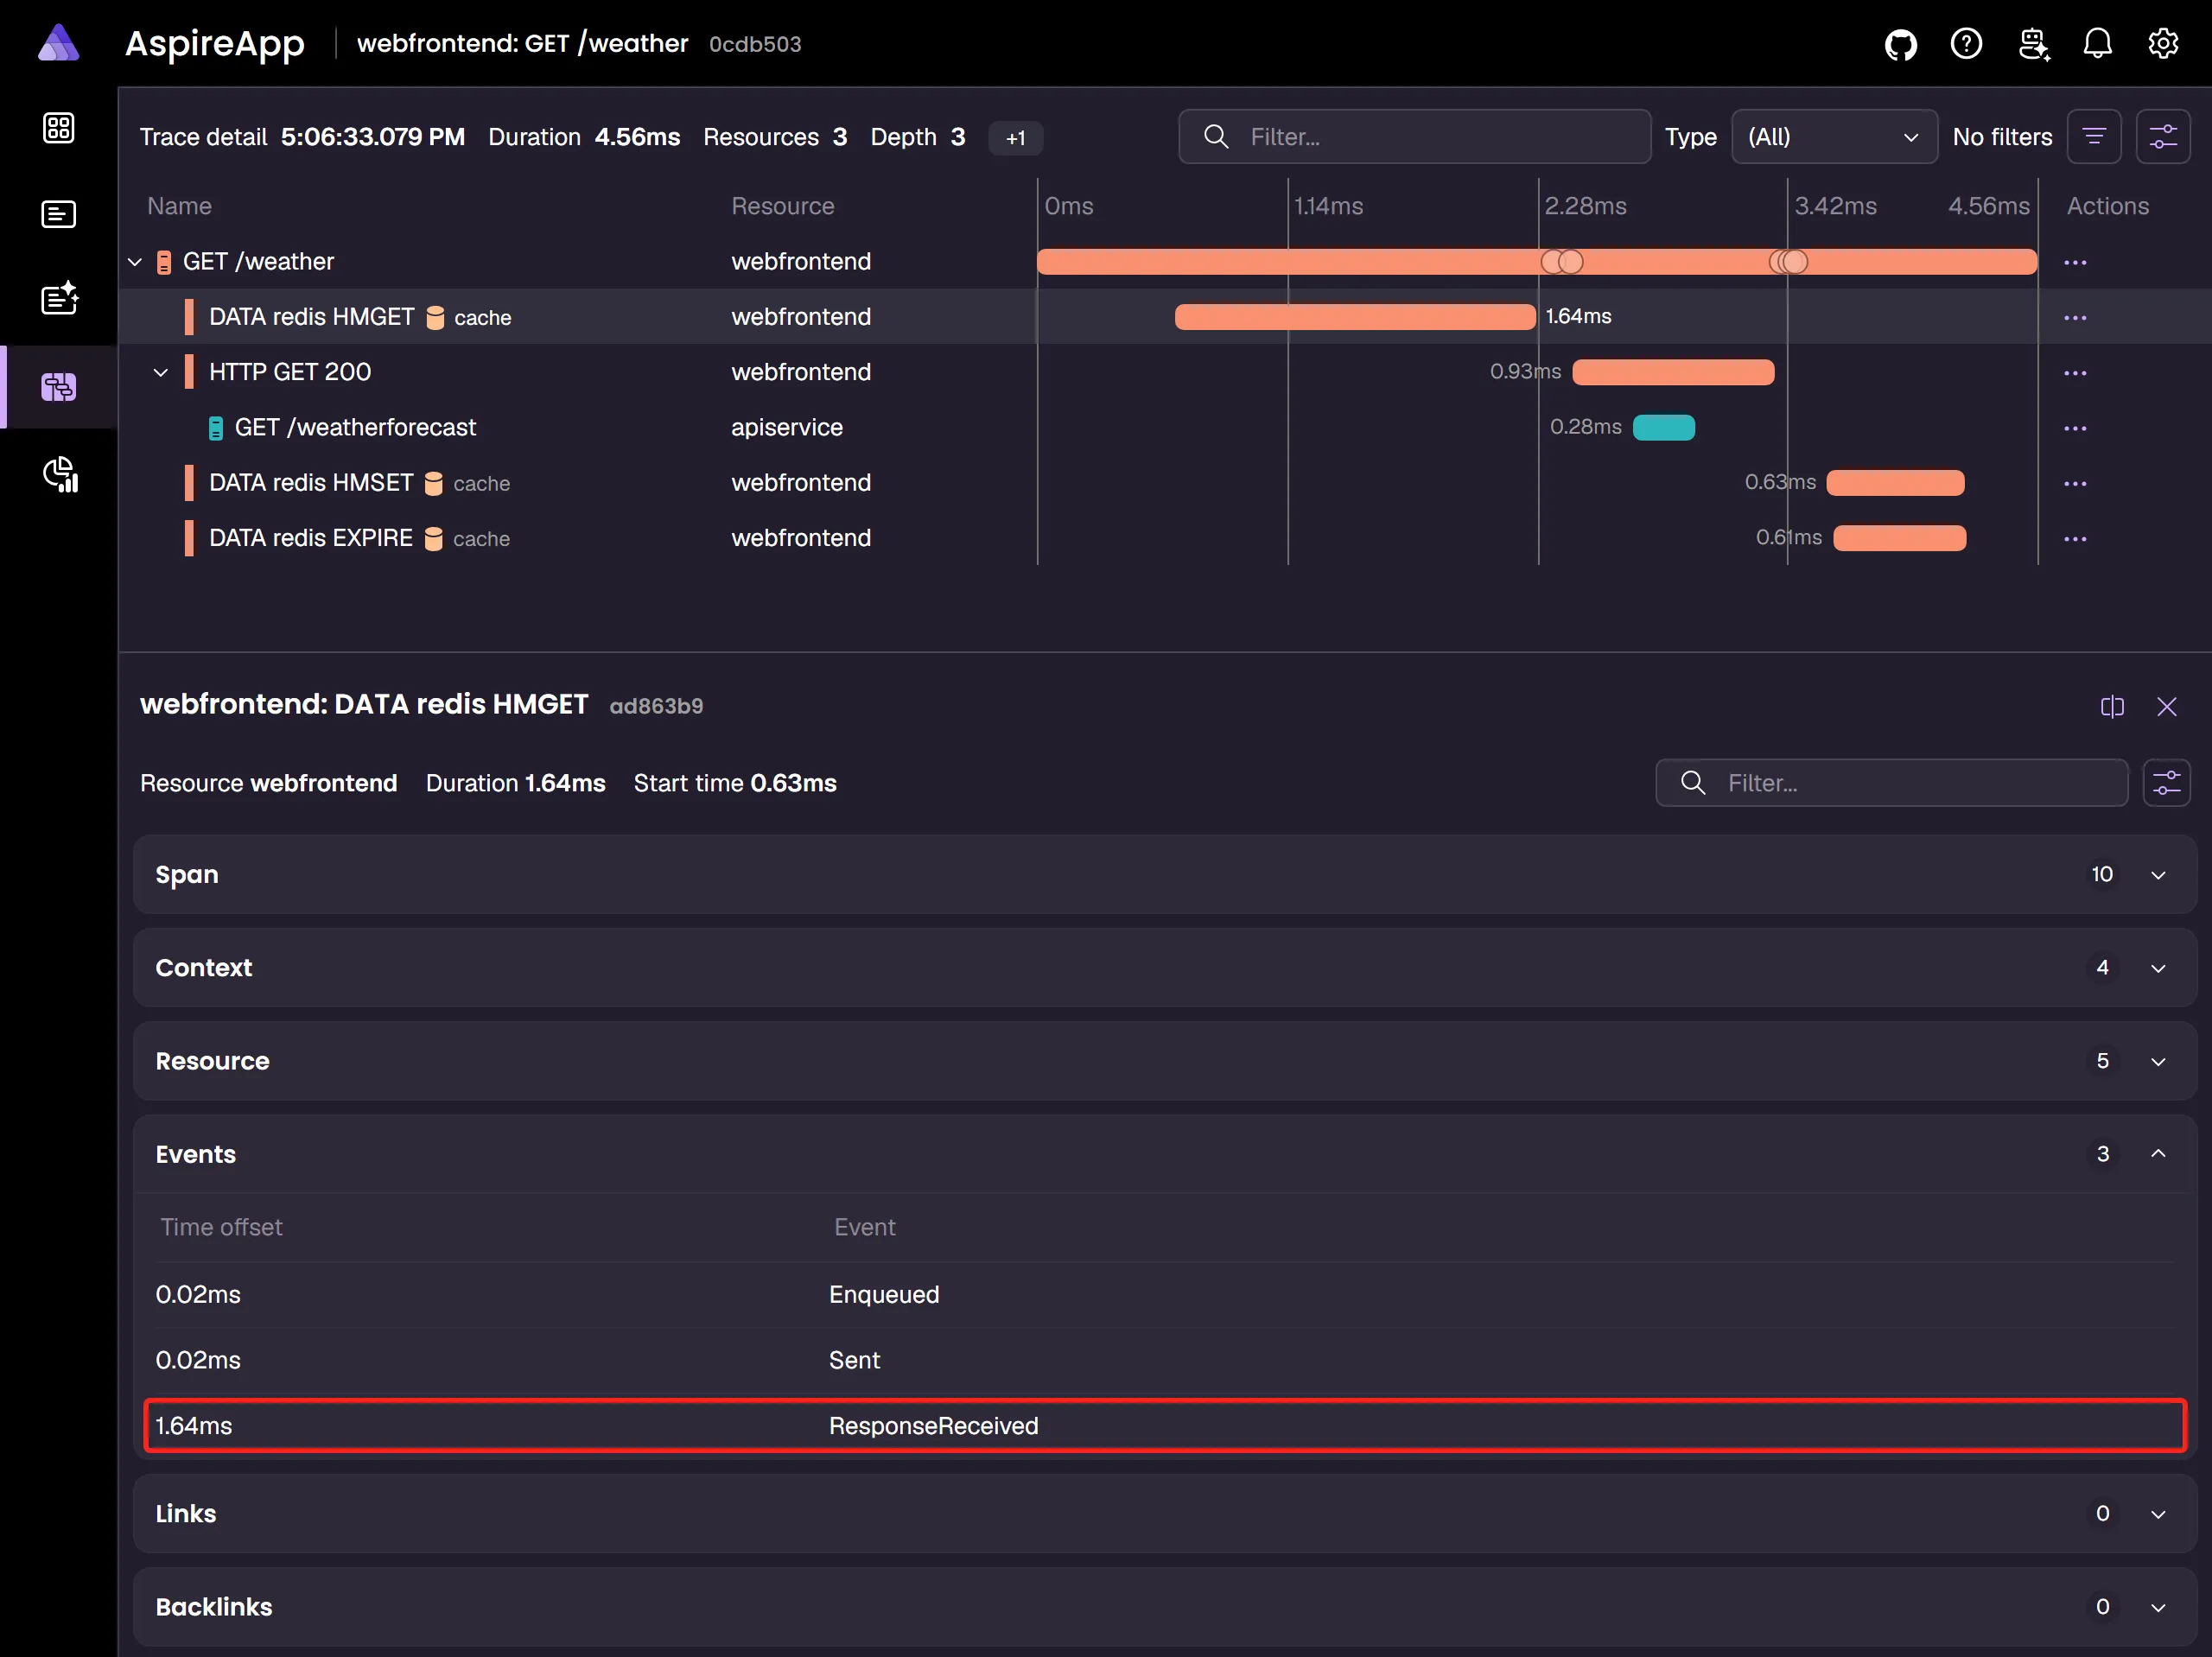The image size is (2212, 1657).
Task: Expand the Context section
Action: (x=1164, y=967)
